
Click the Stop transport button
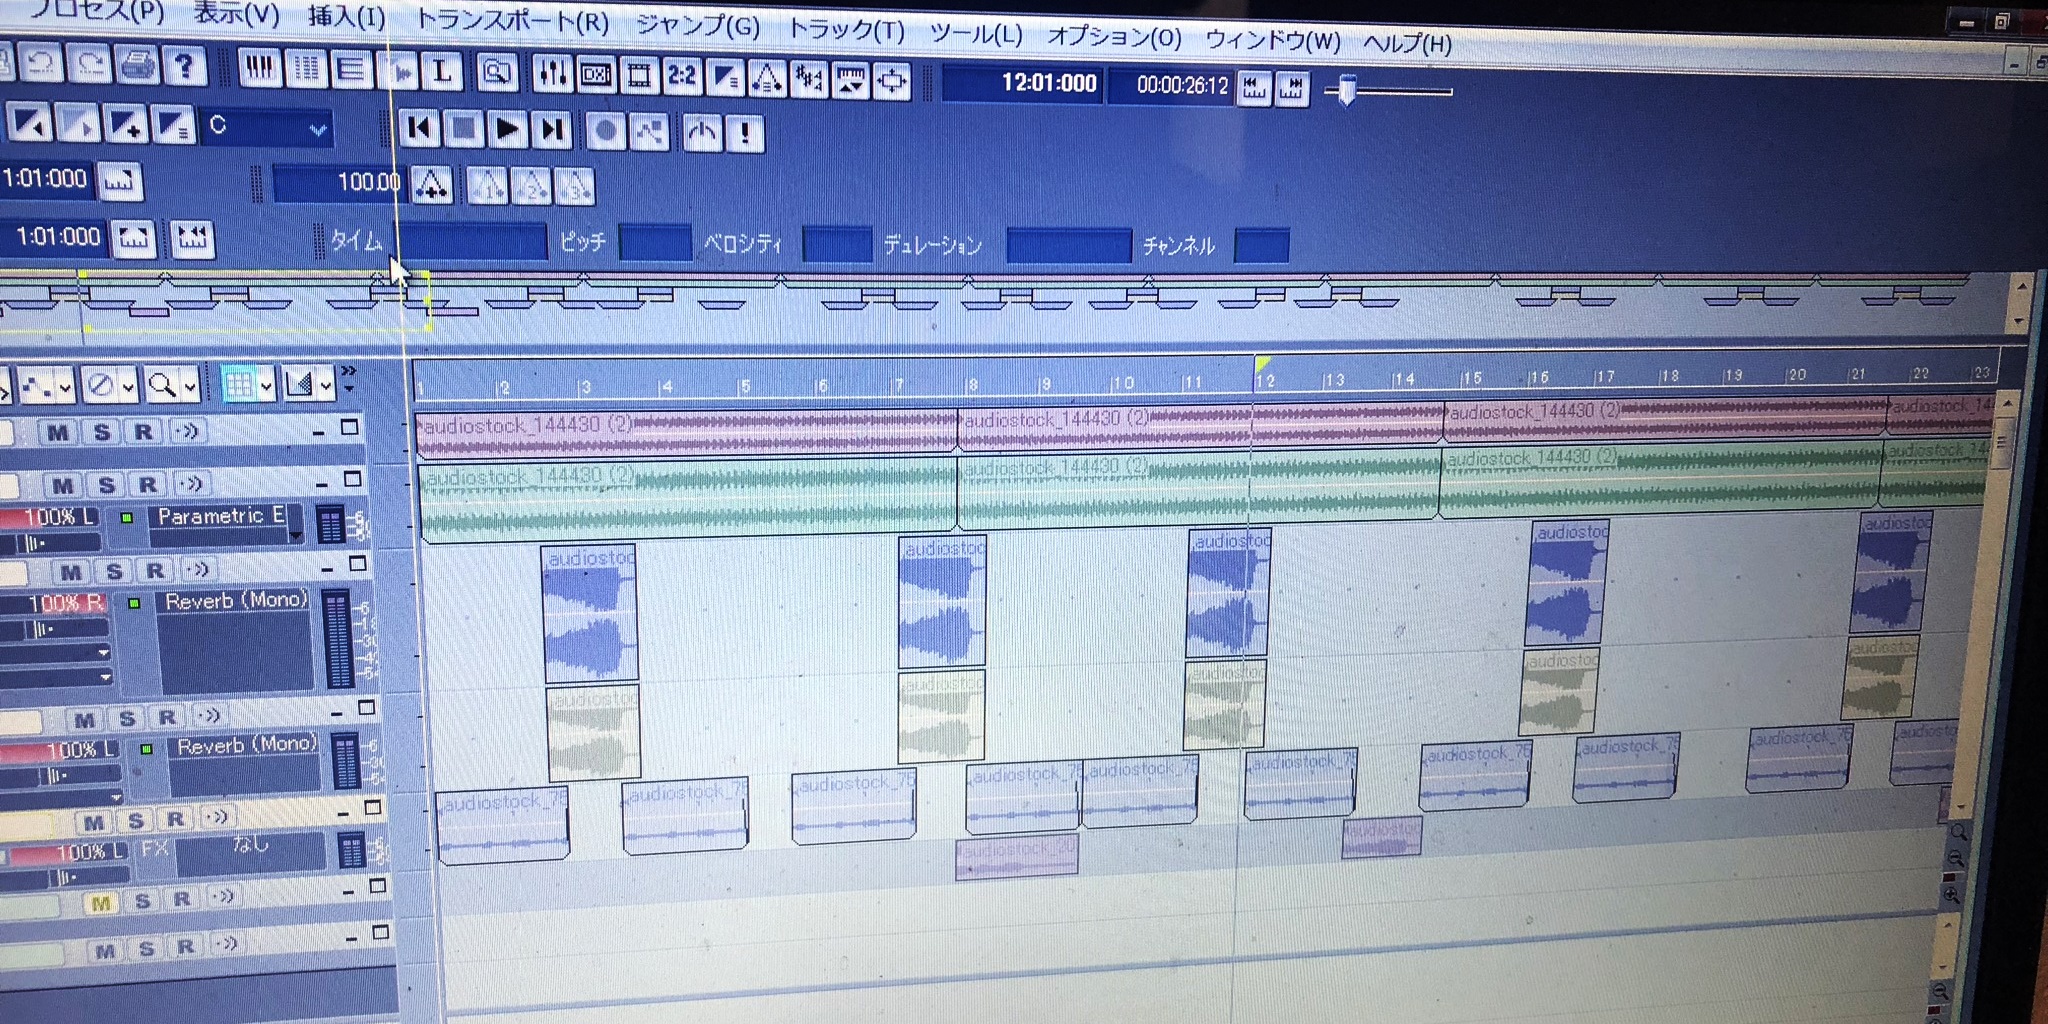pyautogui.click(x=463, y=129)
